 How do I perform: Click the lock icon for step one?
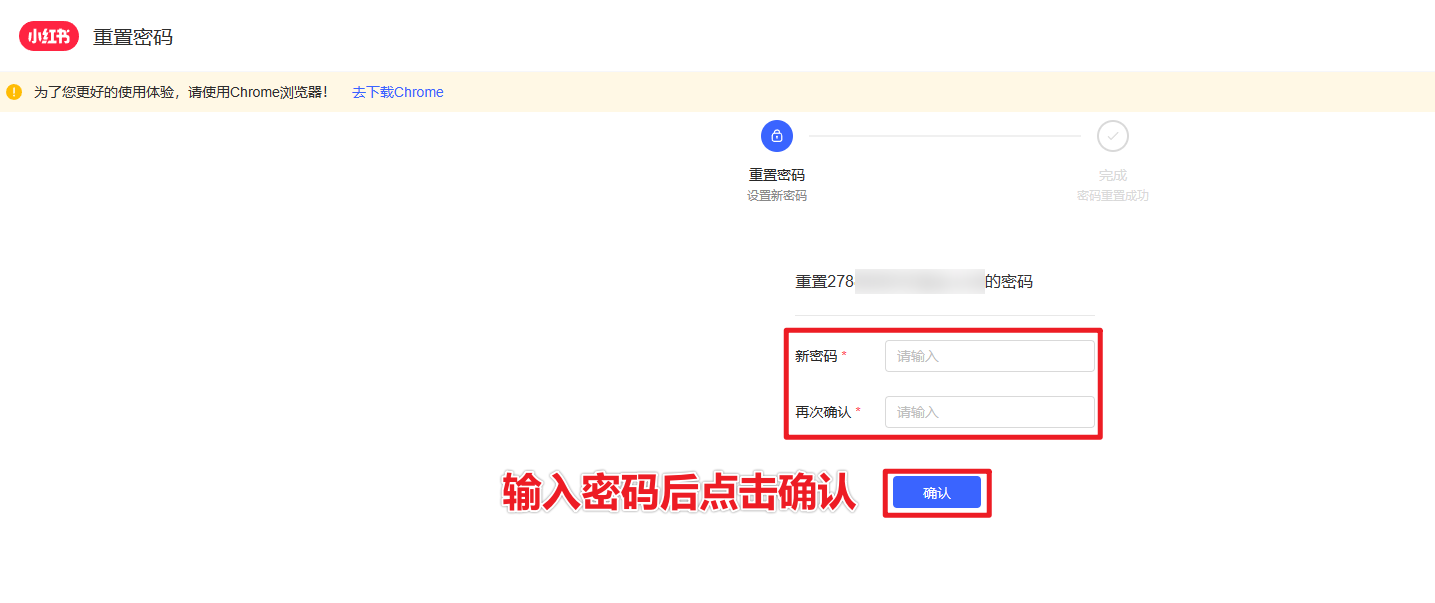[777, 136]
